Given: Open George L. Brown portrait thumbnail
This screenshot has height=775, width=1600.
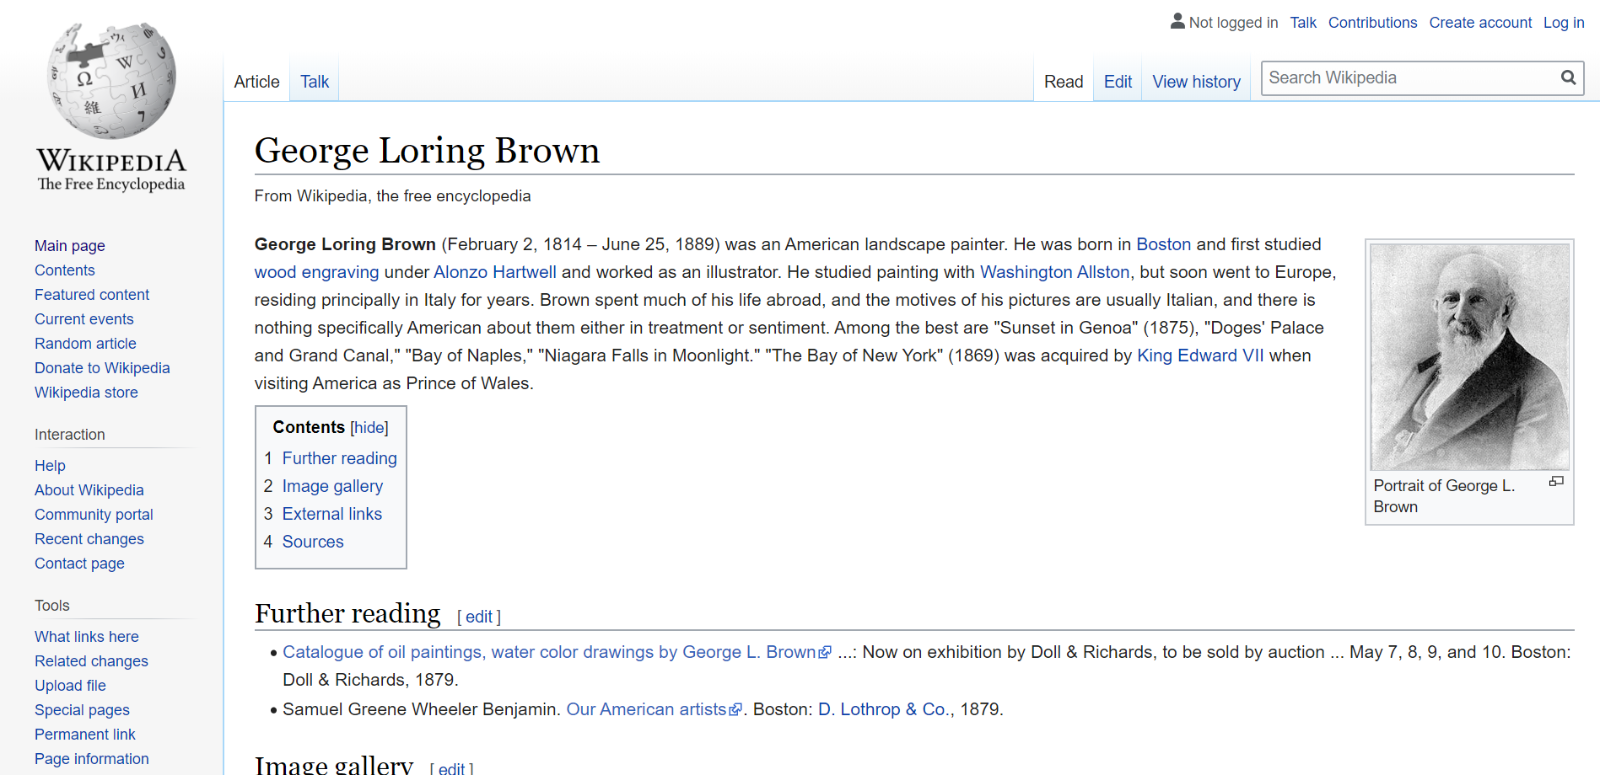Looking at the screenshot, I should 1469,356.
